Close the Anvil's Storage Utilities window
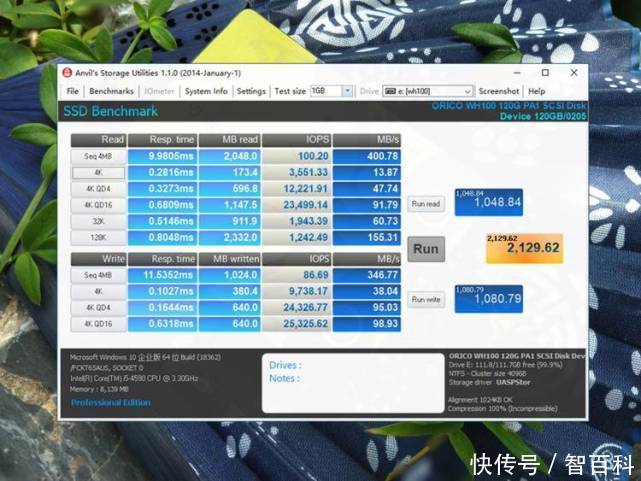The image size is (641, 481). click(x=574, y=73)
